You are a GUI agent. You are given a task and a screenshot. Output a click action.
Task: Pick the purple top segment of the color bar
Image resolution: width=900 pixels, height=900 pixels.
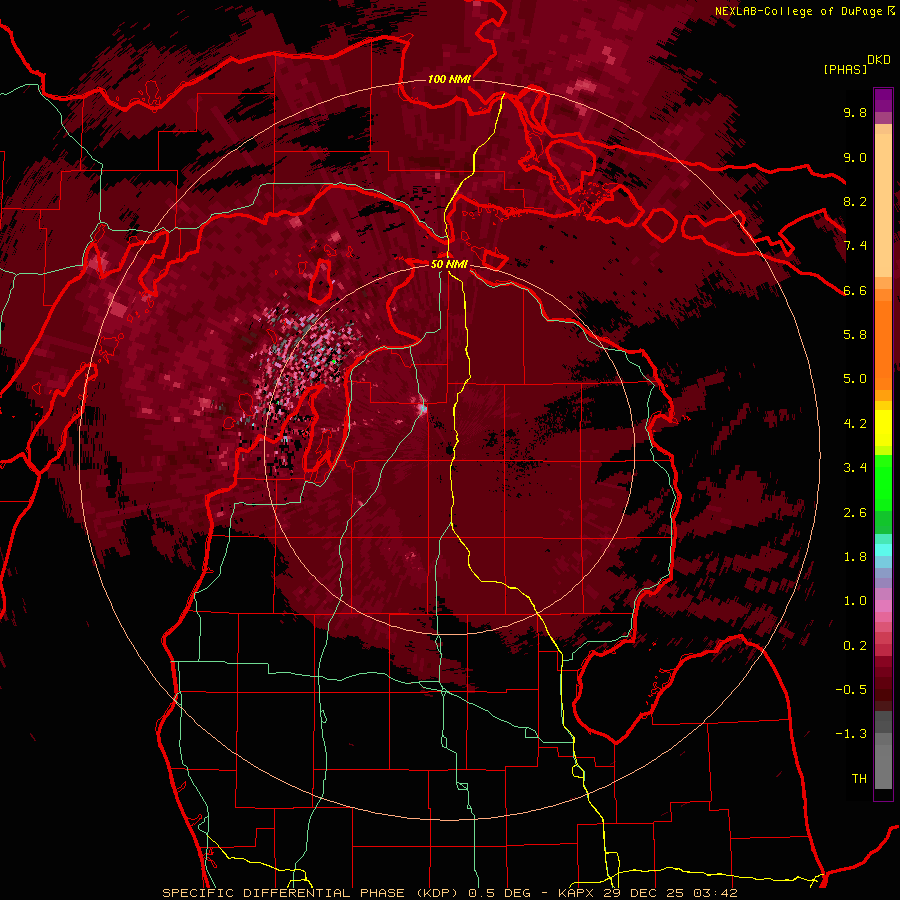click(883, 100)
